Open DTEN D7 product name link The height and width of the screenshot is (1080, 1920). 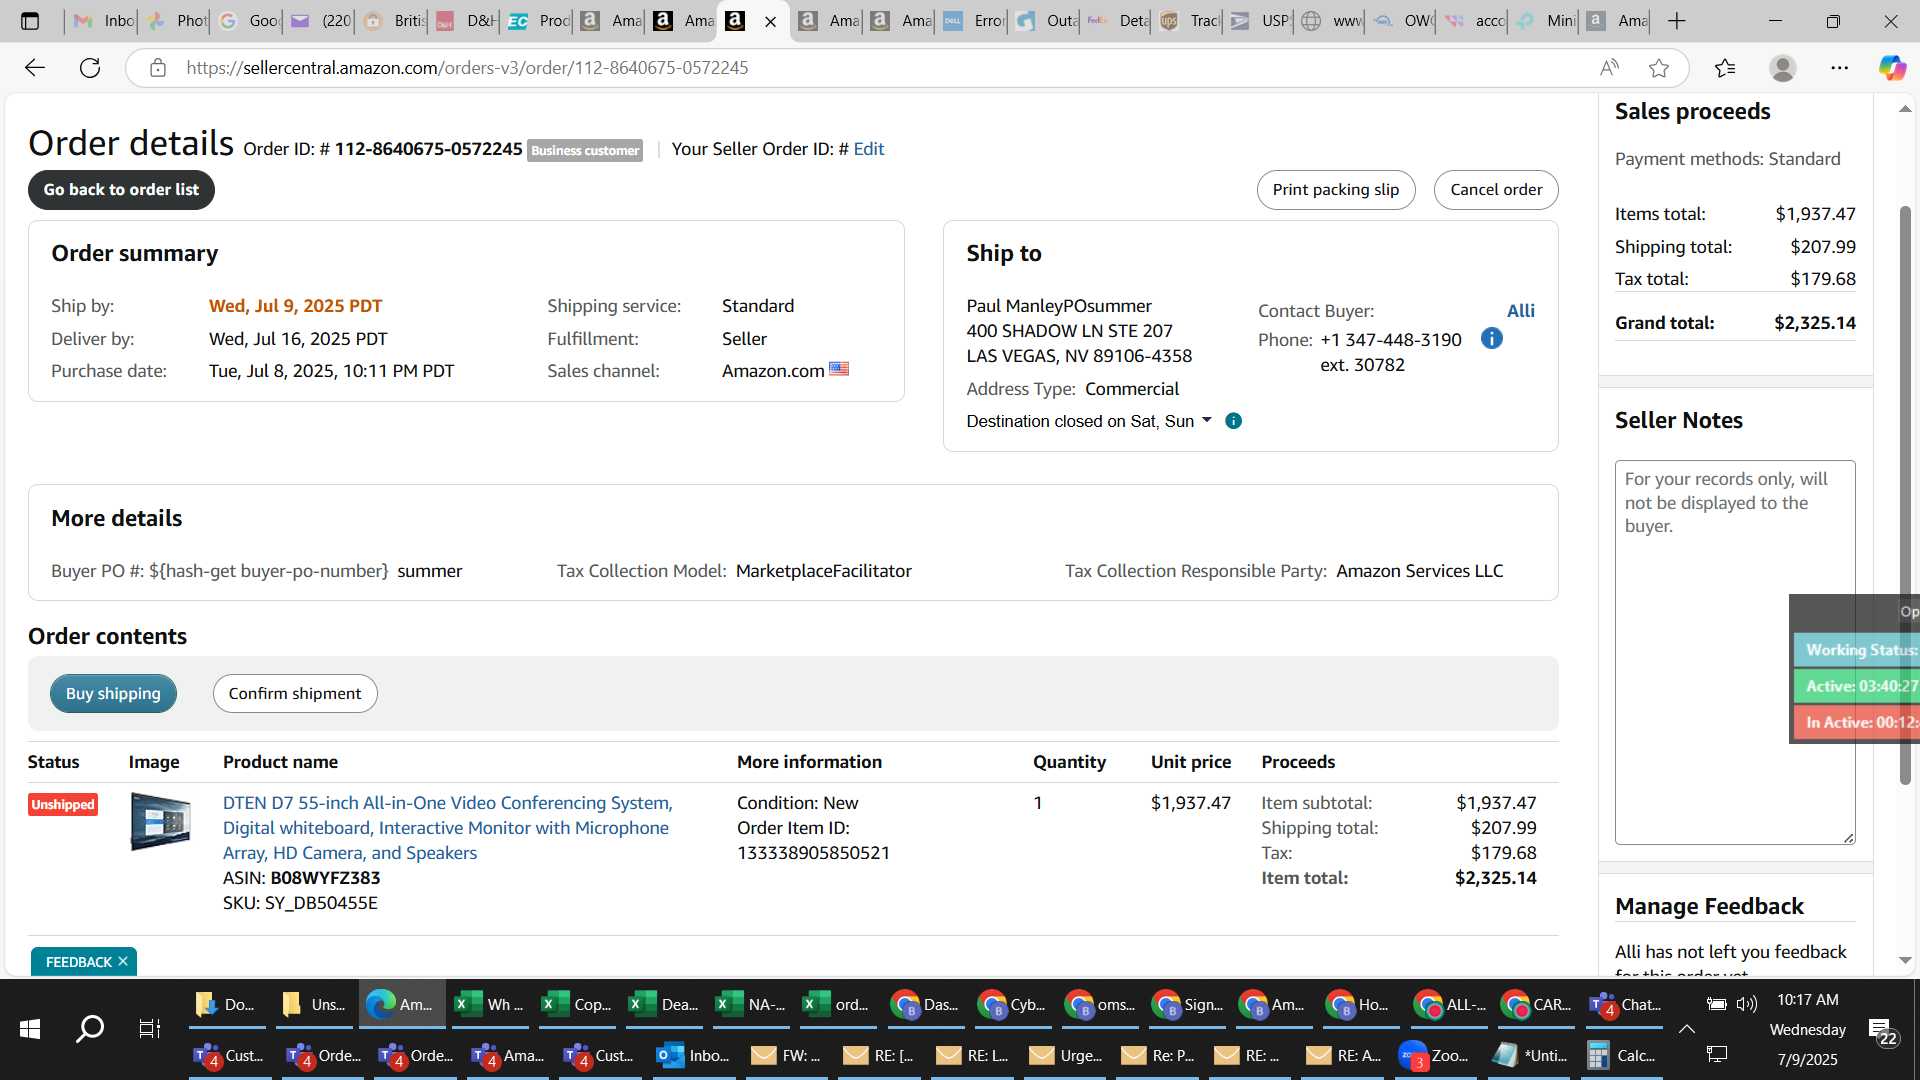[448, 828]
